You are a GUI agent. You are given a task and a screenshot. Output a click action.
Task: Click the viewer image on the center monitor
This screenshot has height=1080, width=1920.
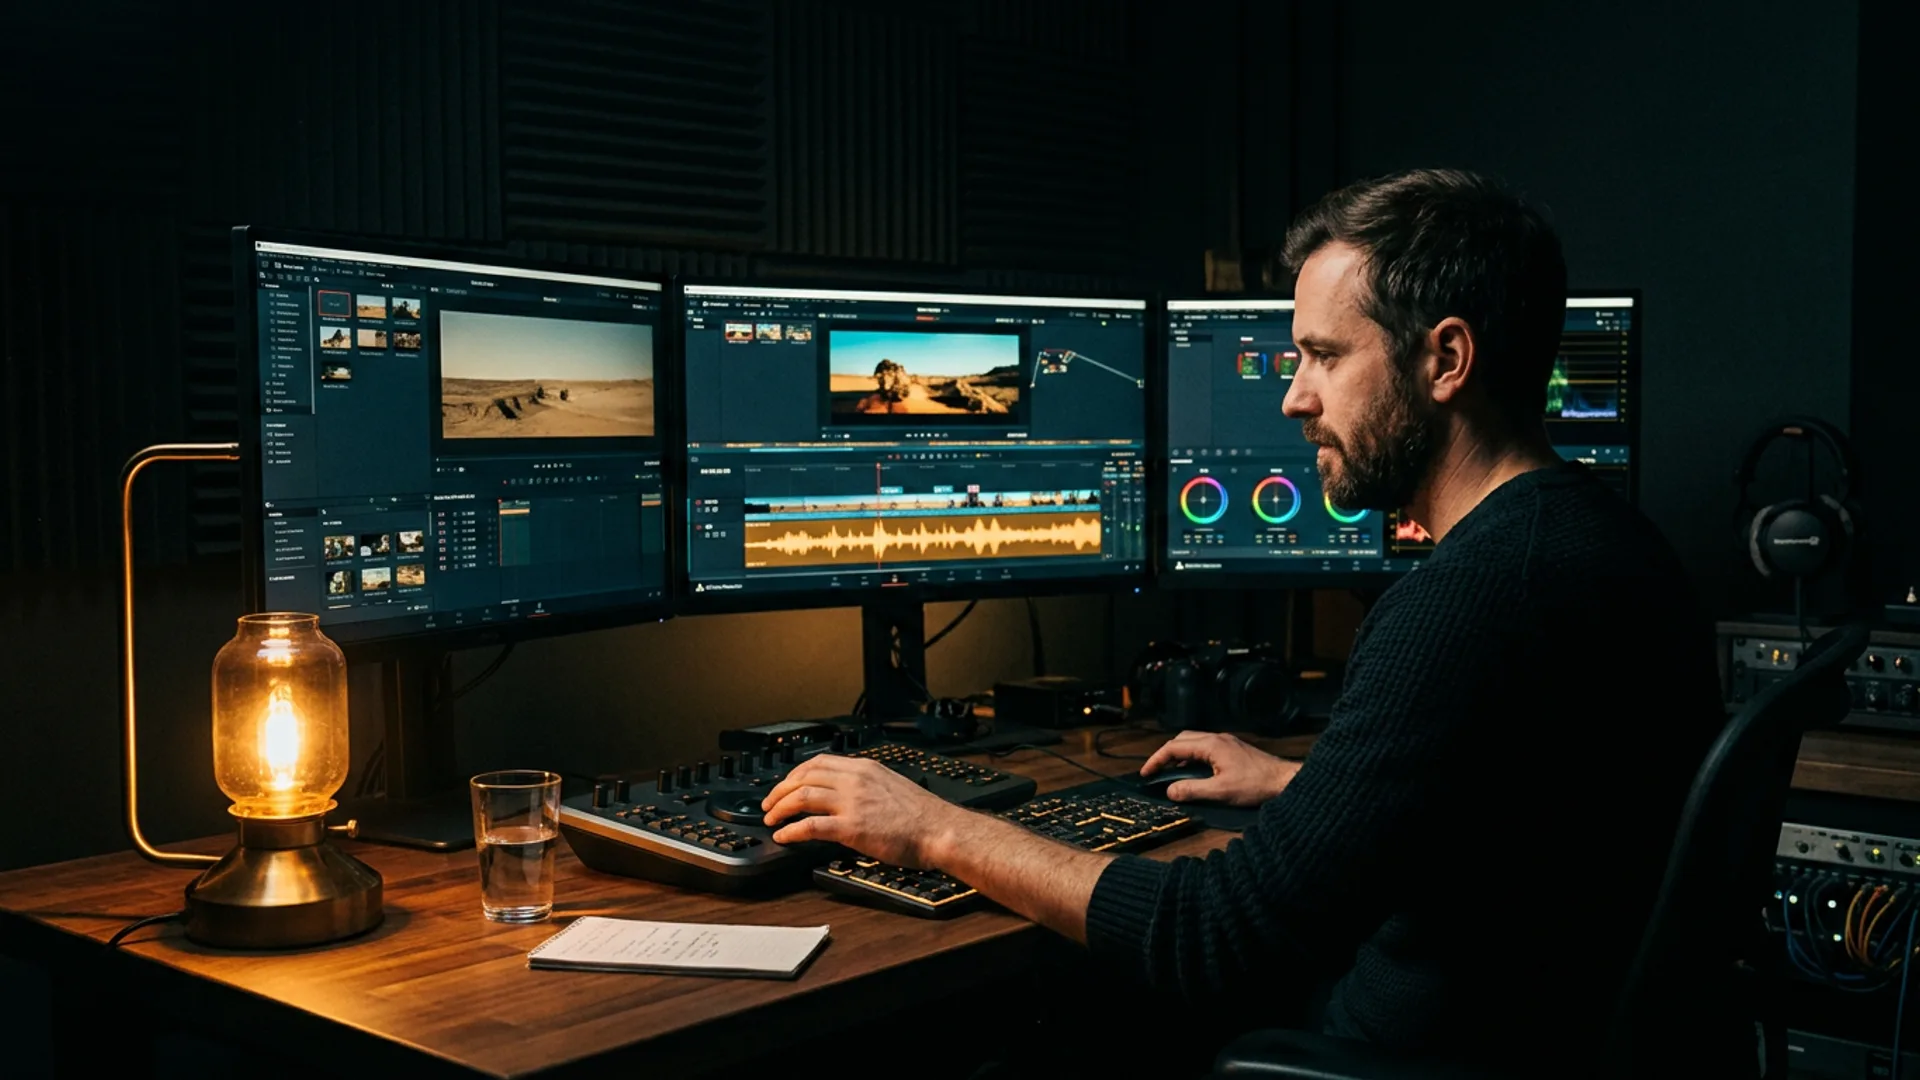pos(923,372)
